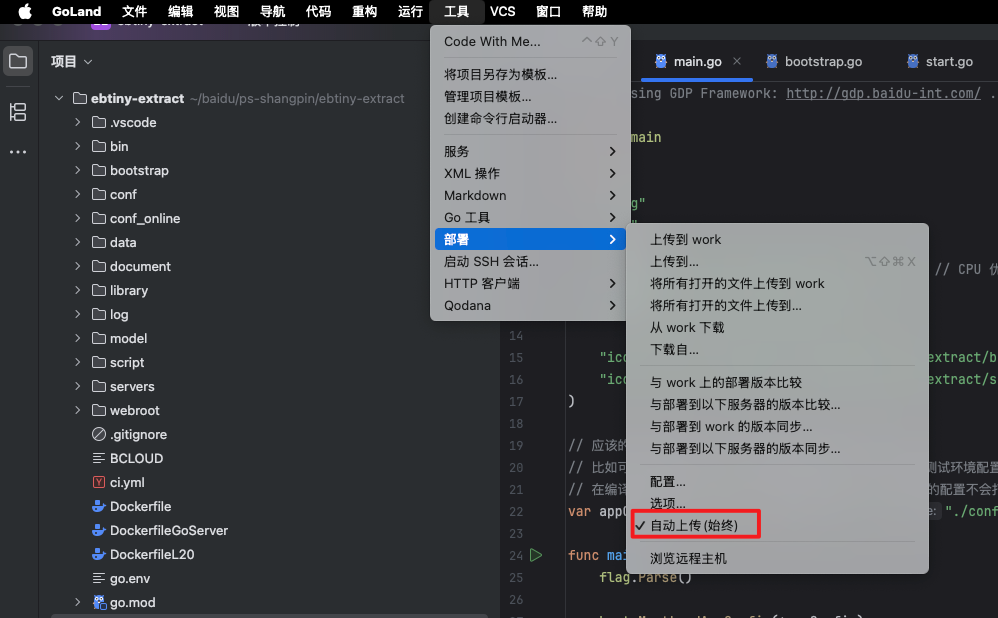This screenshot has height=618, width=998.
Task: Run main function with the green gutter arrow
Action: (x=536, y=555)
